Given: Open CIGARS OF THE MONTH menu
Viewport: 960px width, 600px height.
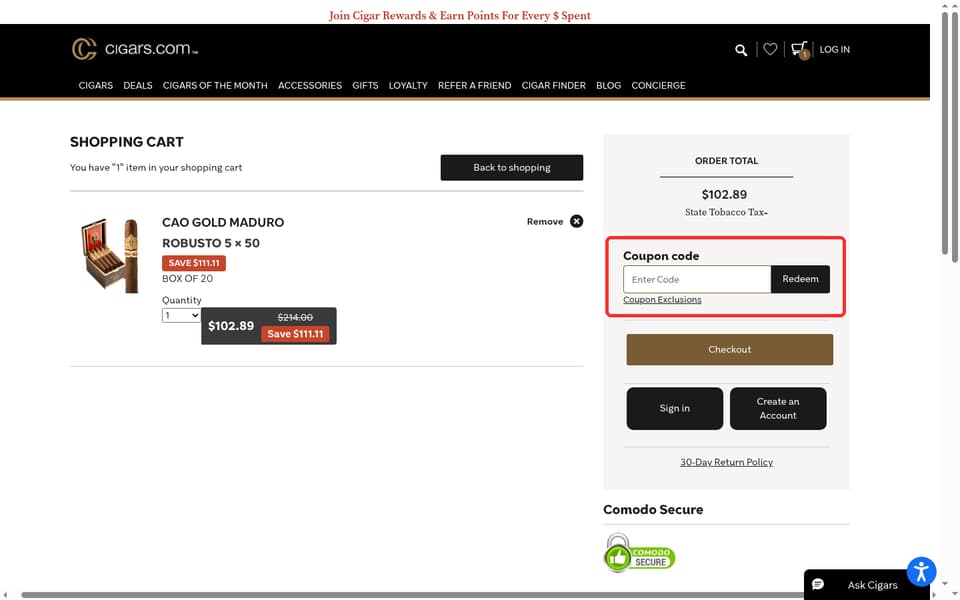Looking at the screenshot, I should 215,86.
